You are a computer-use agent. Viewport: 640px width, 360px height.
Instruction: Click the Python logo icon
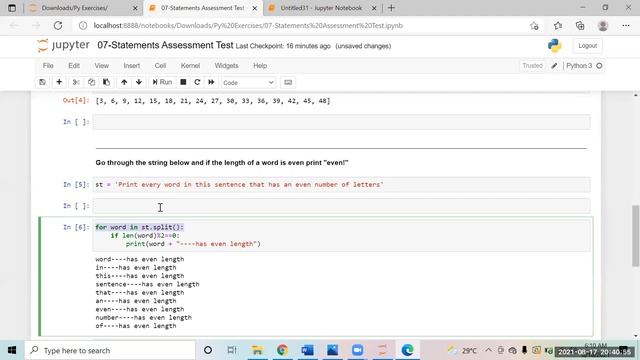click(x=554, y=45)
